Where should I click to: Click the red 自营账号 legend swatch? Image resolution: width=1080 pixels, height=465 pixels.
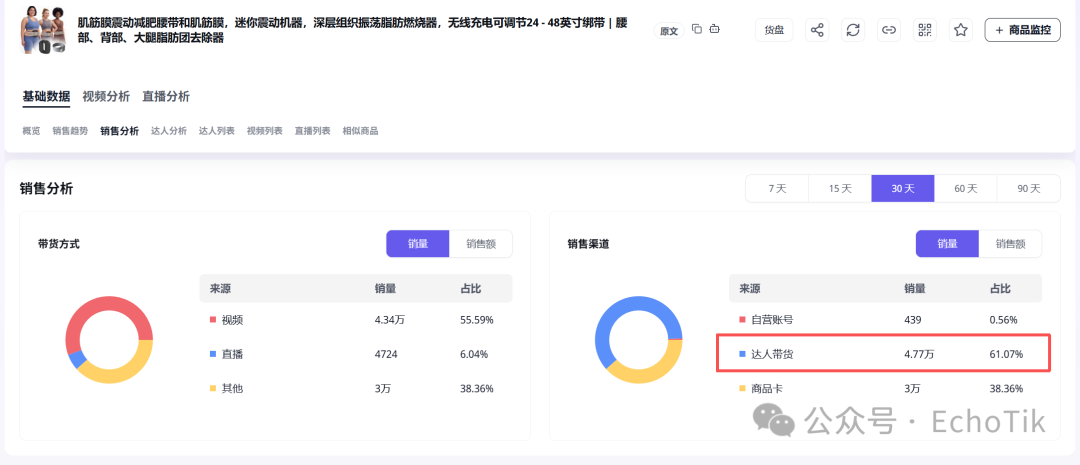[x=742, y=320]
